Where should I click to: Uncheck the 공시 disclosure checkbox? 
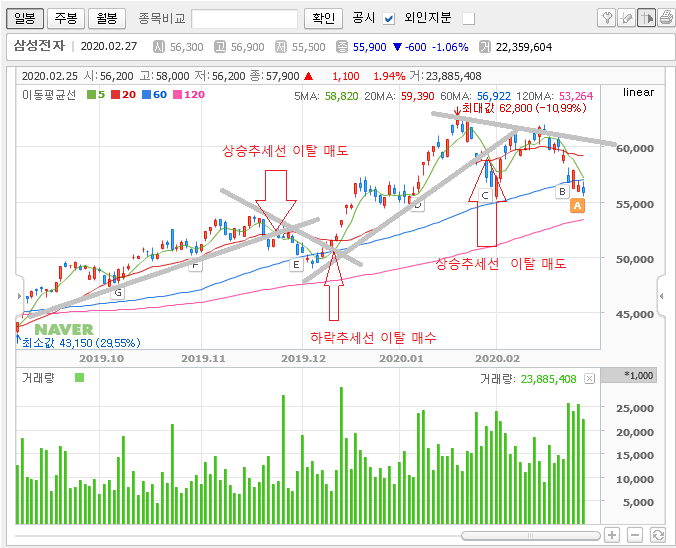point(389,19)
